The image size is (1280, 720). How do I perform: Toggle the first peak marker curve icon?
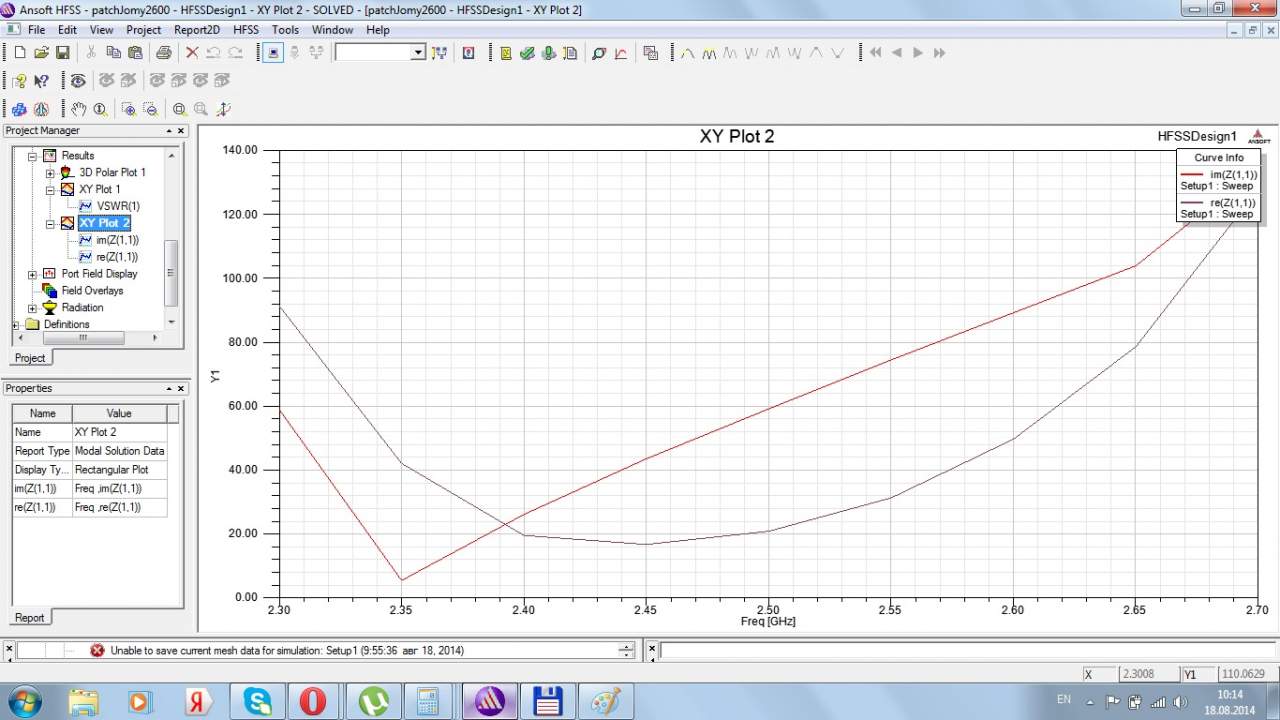click(687, 53)
